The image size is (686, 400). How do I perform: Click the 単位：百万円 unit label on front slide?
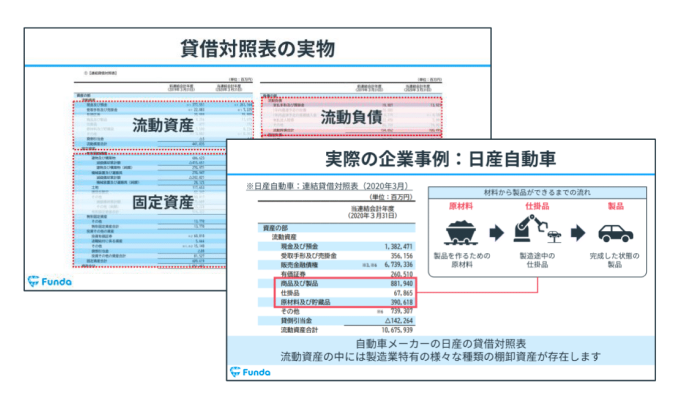point(391,197)
